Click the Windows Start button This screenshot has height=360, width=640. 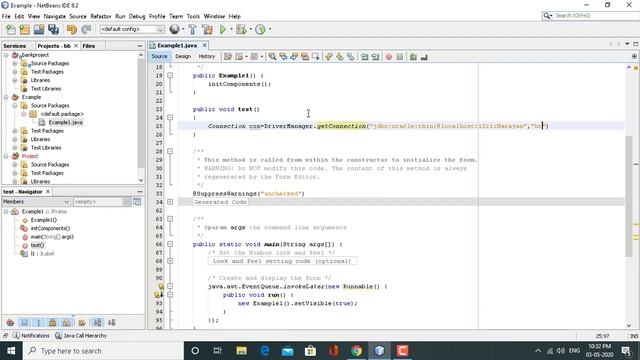click(x=11, y=351)
